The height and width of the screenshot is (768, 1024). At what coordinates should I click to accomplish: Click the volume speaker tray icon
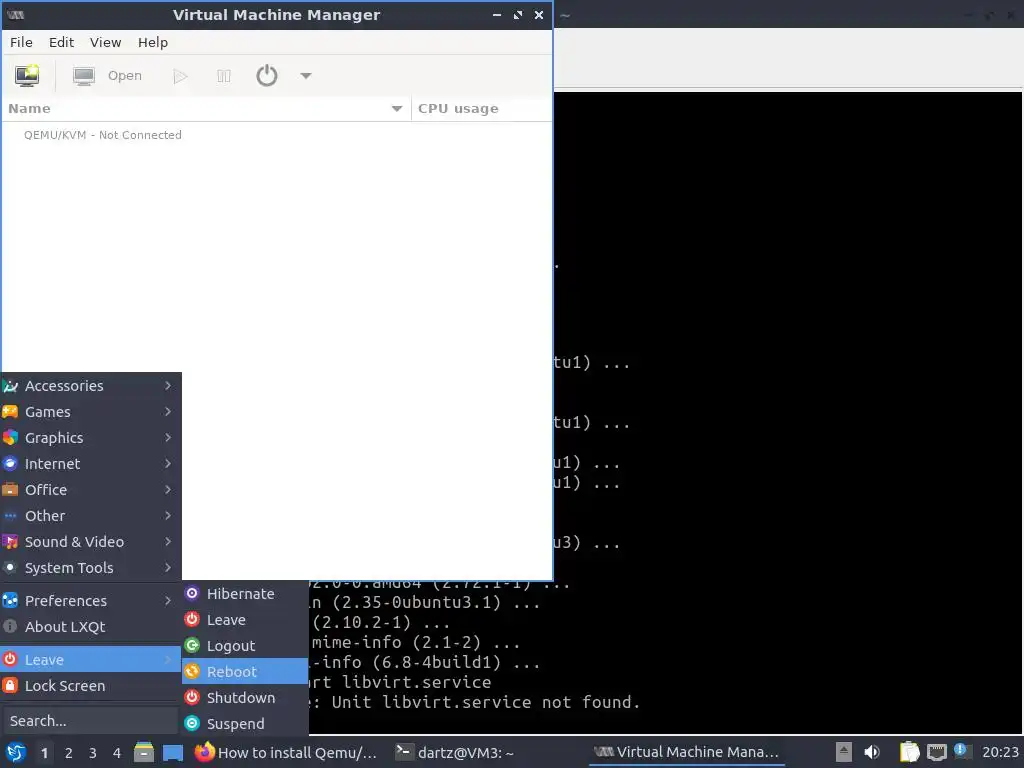tap(872, 752)
